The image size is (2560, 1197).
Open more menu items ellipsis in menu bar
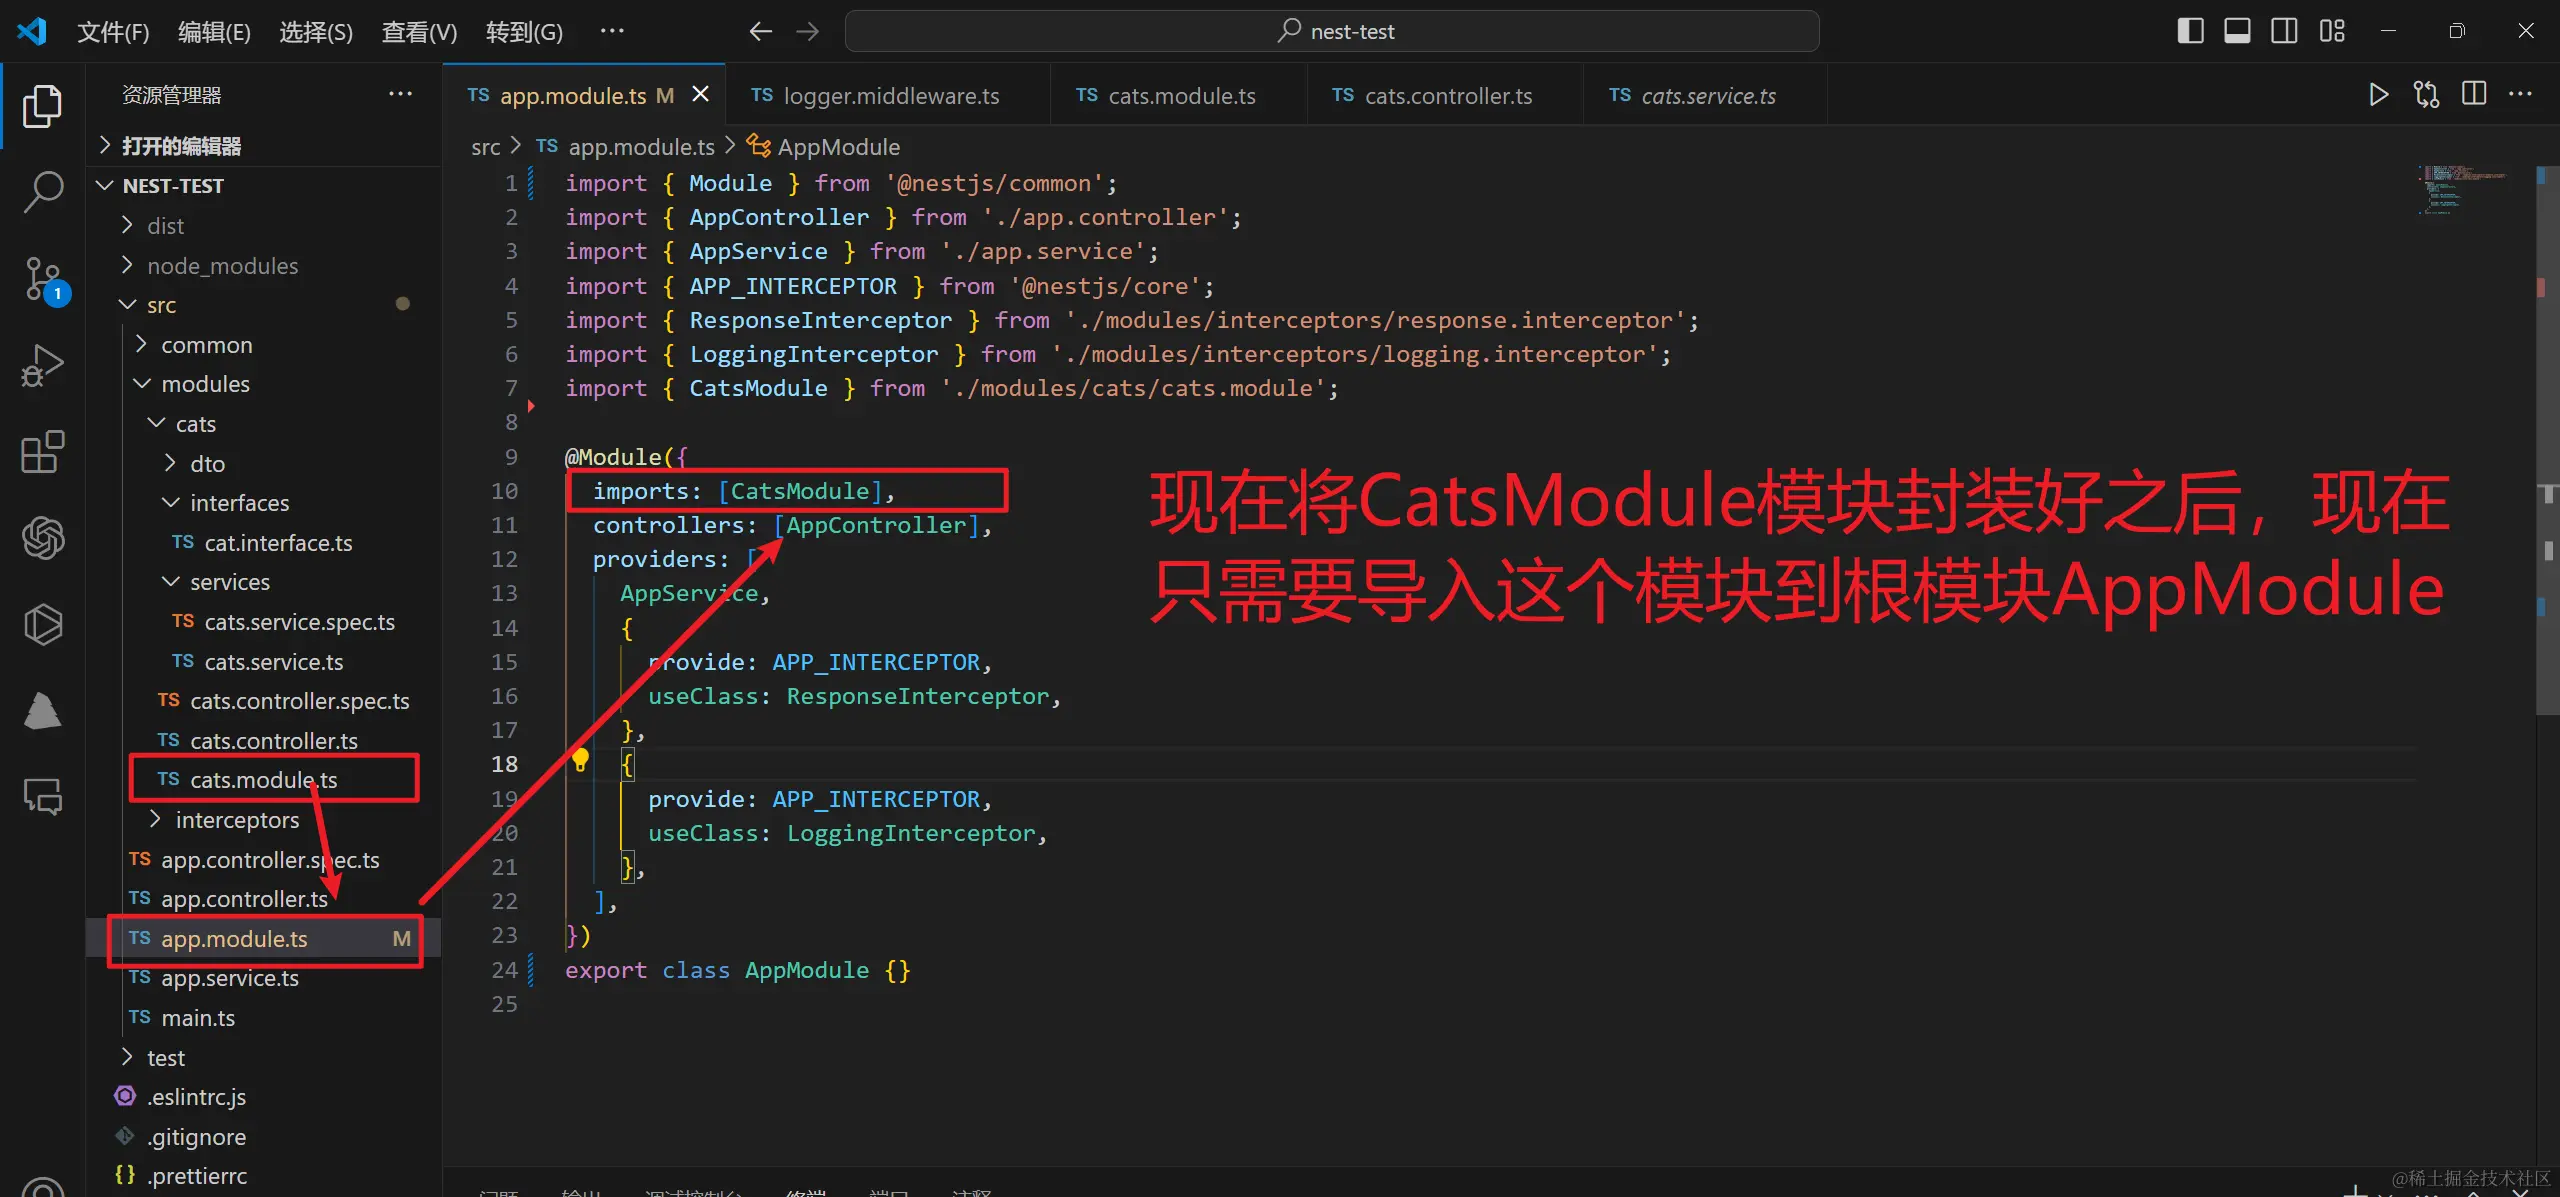pos(612,31)
